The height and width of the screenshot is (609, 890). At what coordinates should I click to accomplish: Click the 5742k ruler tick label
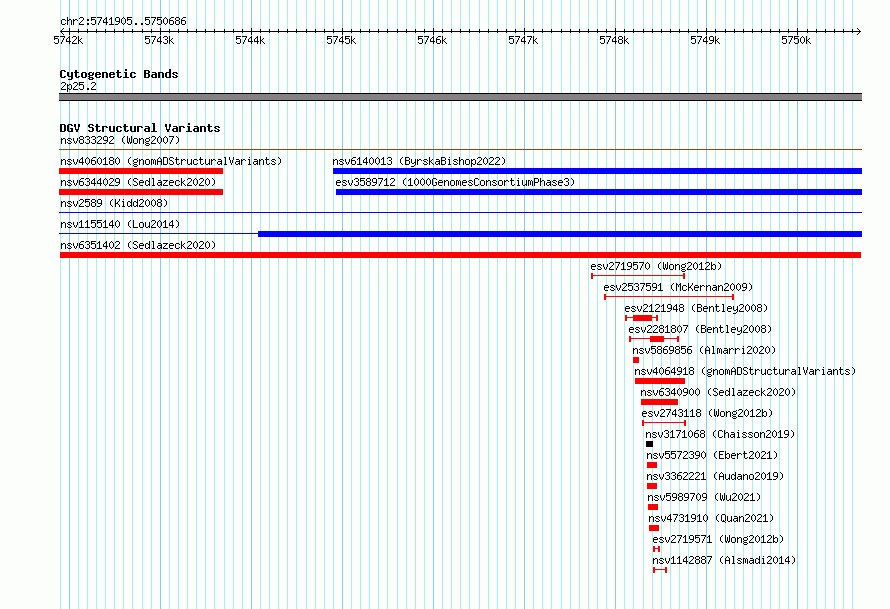[68, 40]
